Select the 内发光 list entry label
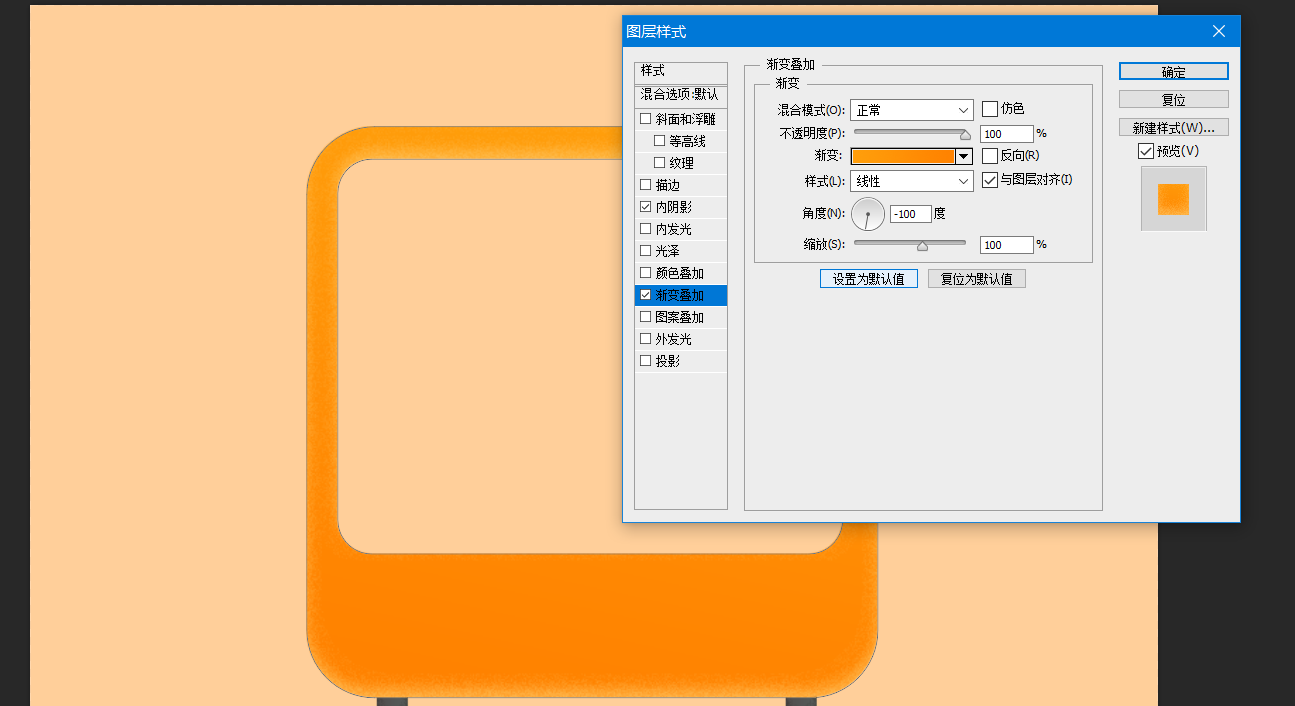 tap(674, 229)
